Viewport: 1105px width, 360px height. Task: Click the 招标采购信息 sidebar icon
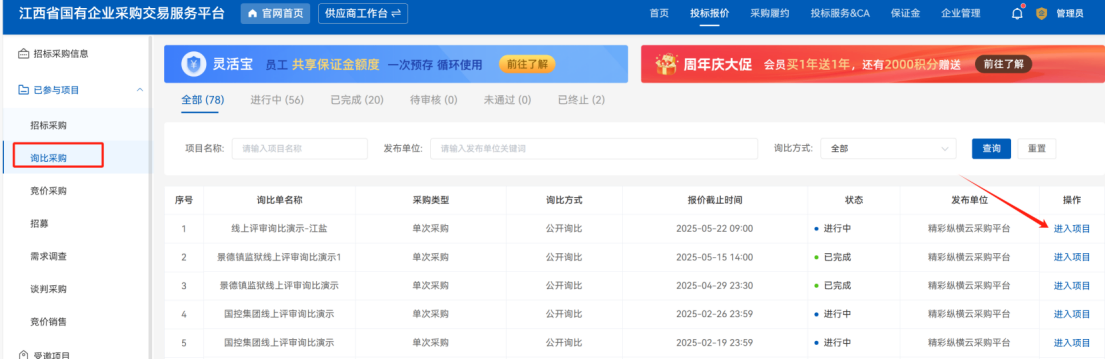23,54
